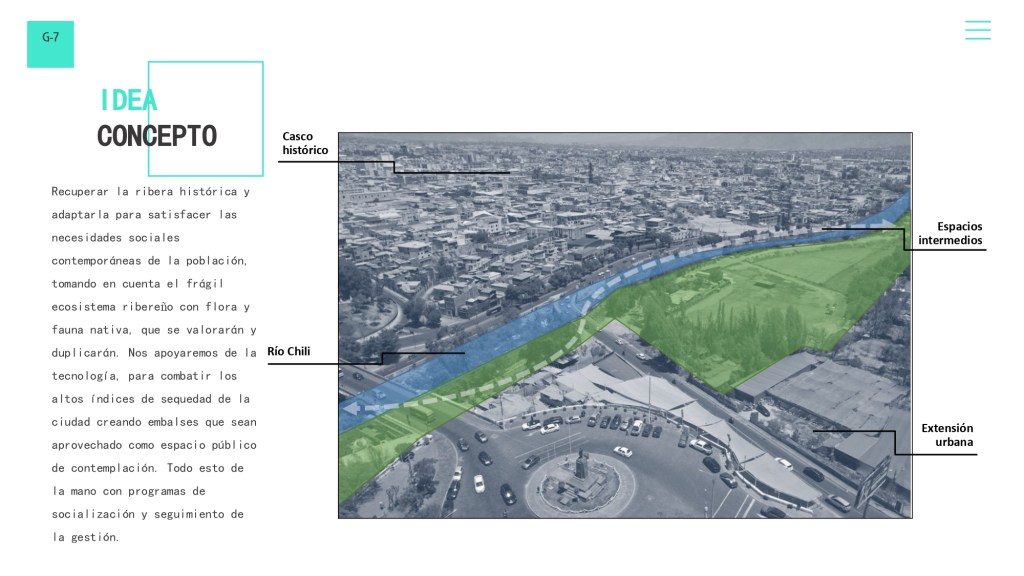Screen dimensions: 1024x576
Task: Select the teal outlined square frame
Action: tap(206, 63)
